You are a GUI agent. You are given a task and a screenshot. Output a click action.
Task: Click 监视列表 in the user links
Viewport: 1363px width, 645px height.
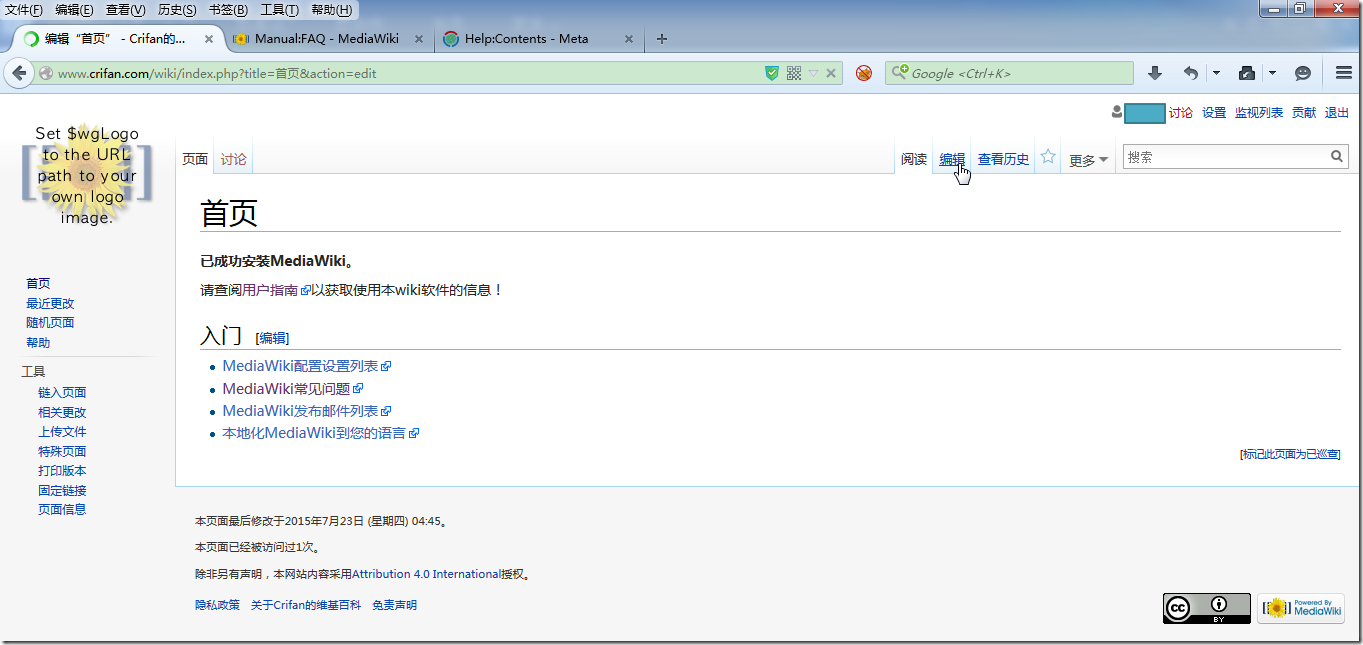coord(1259,113)
